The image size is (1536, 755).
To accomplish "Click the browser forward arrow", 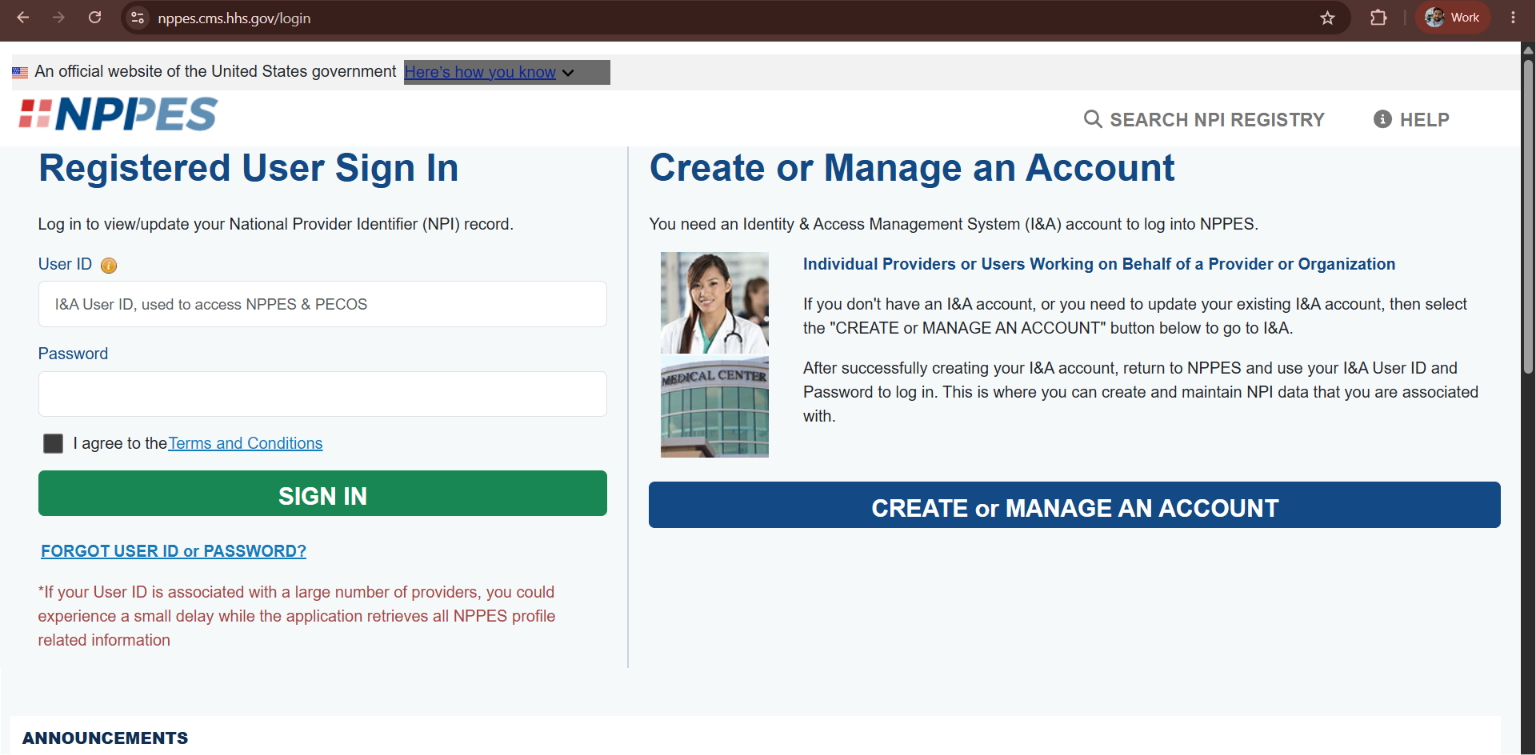I will pyautogui.click(x=59, y=18).
